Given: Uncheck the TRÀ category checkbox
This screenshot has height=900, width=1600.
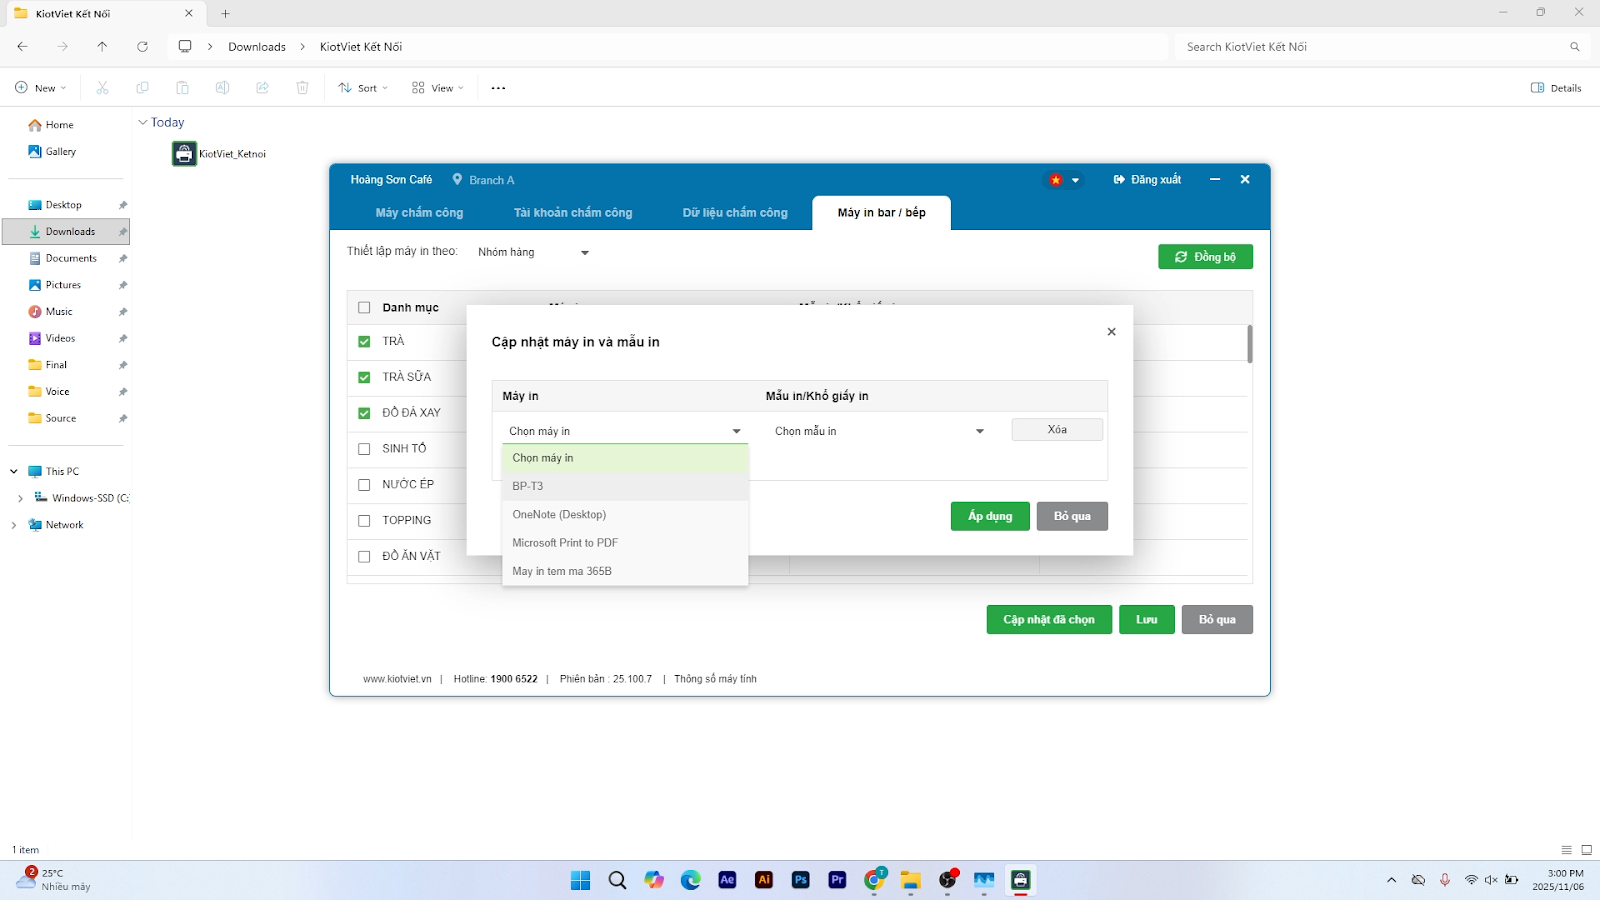Looking at the screenshot, I should coord(364,342).
